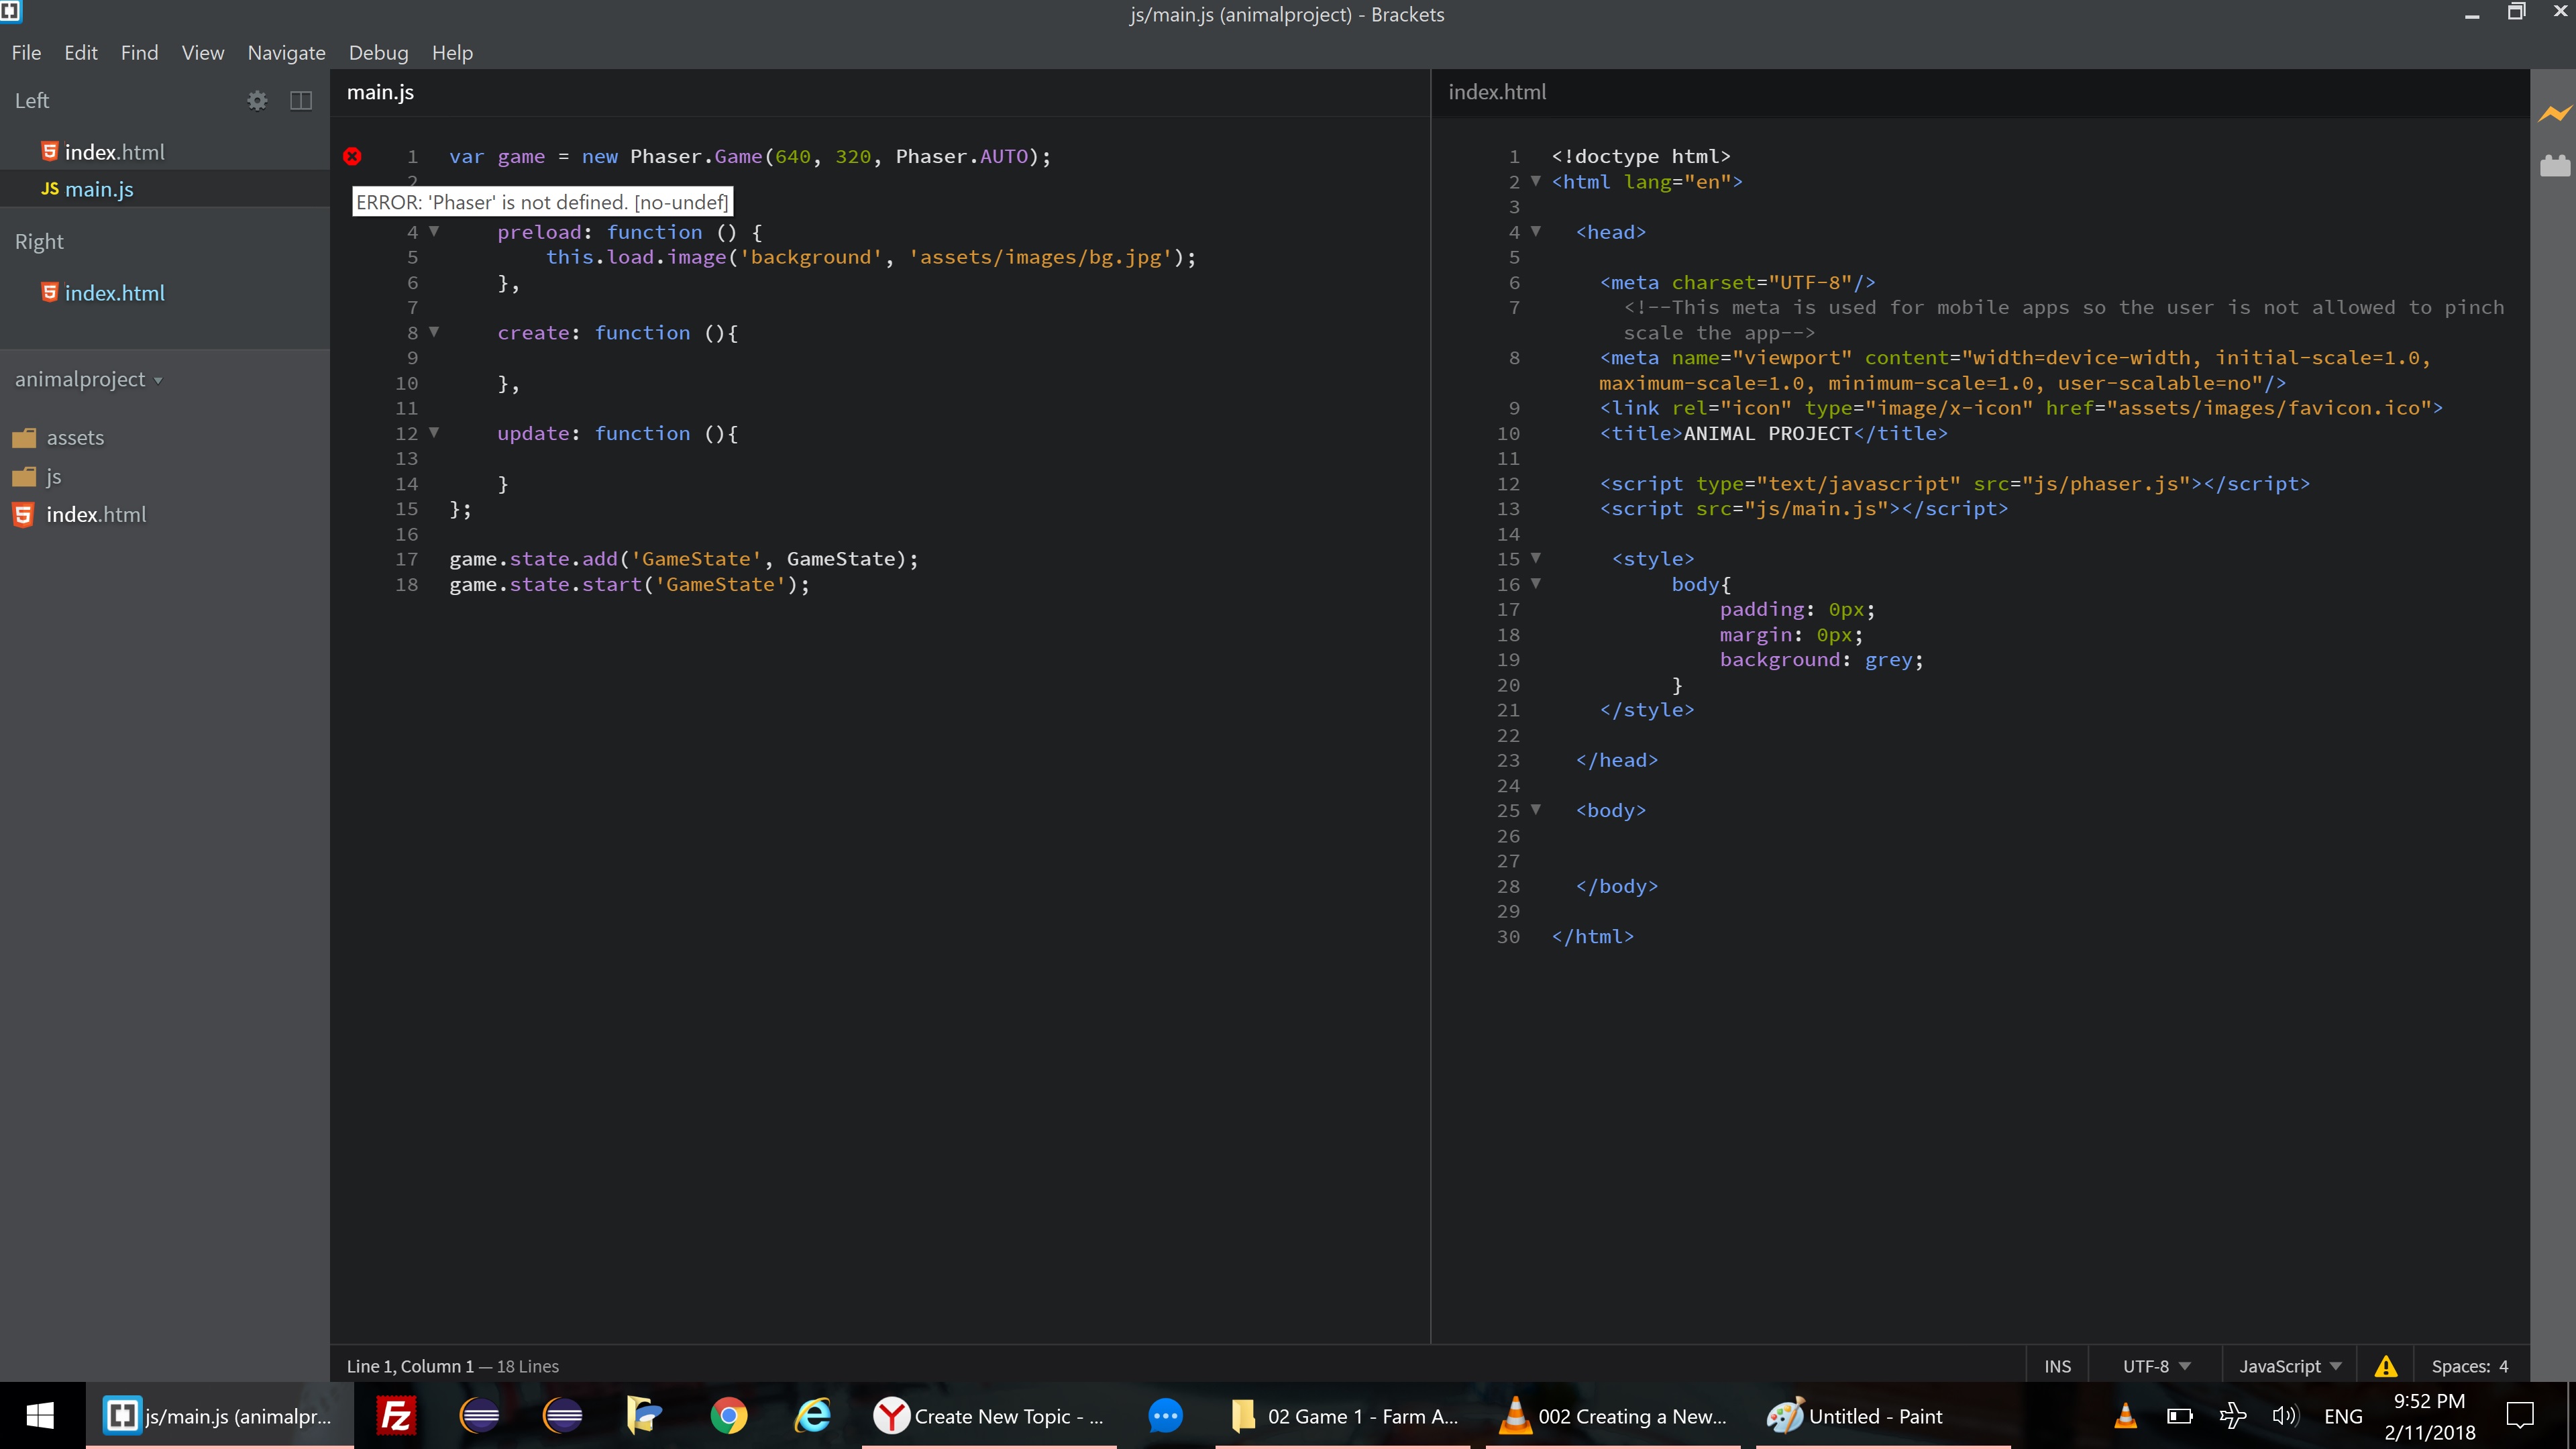2576x1449 pixels.
Task: Click the Left pane heading in sidebar
Action: point(32,100)
